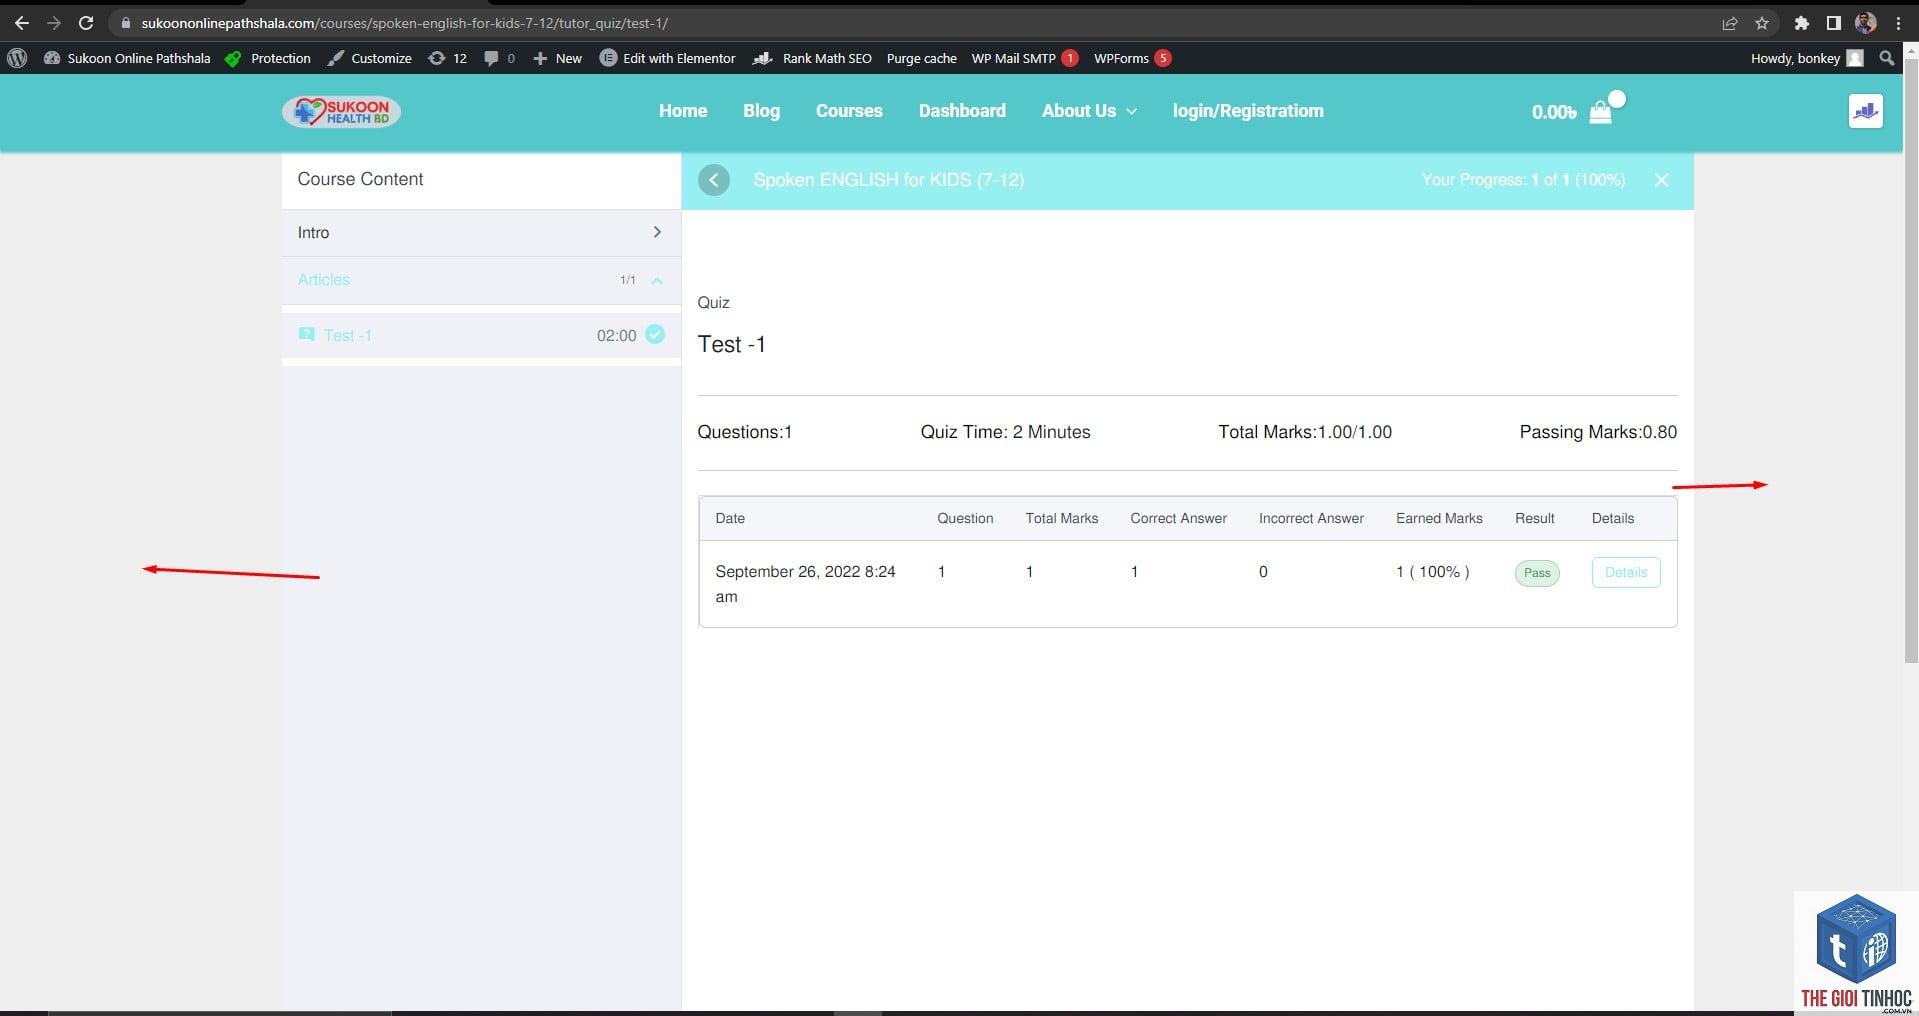The width and height of the screenshot is (1919, 1016).
Task: Click Purge cache
Action: (x=921, y=58)
